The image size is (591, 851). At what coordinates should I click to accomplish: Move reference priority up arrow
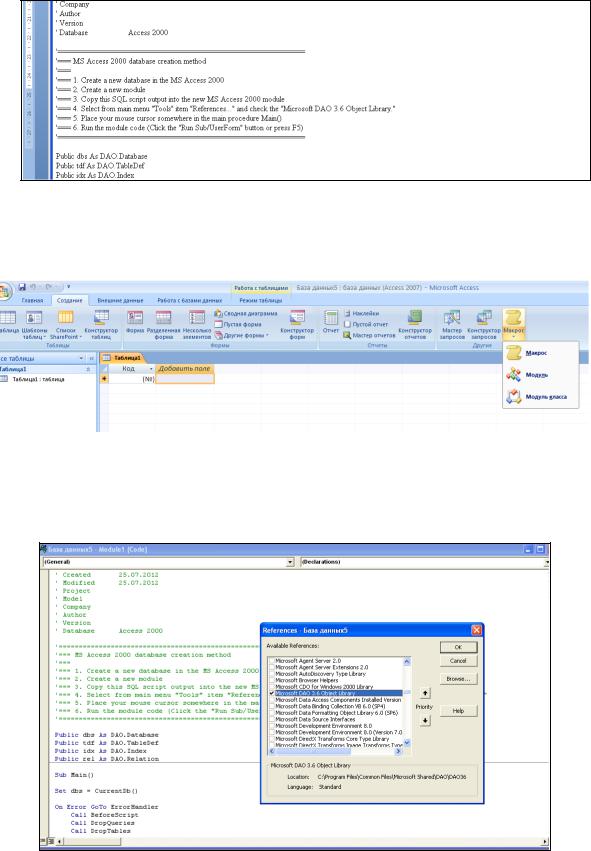coord(425,694)
